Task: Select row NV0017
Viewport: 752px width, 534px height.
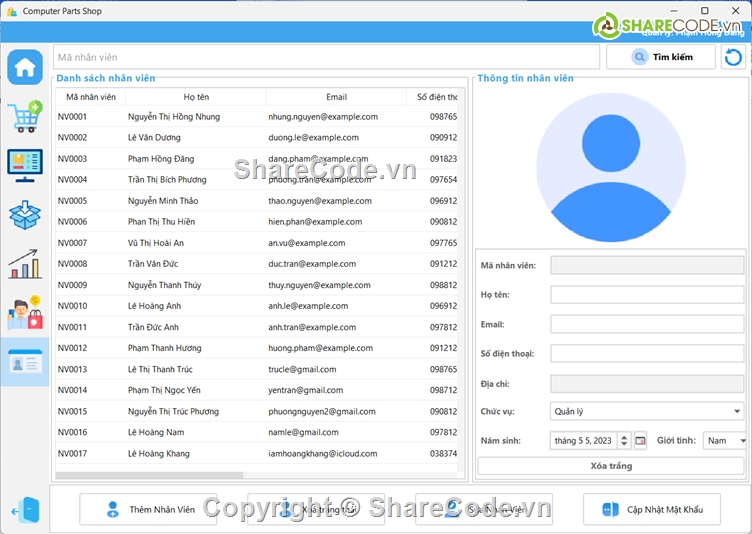Action: click(x=257, y=453)
